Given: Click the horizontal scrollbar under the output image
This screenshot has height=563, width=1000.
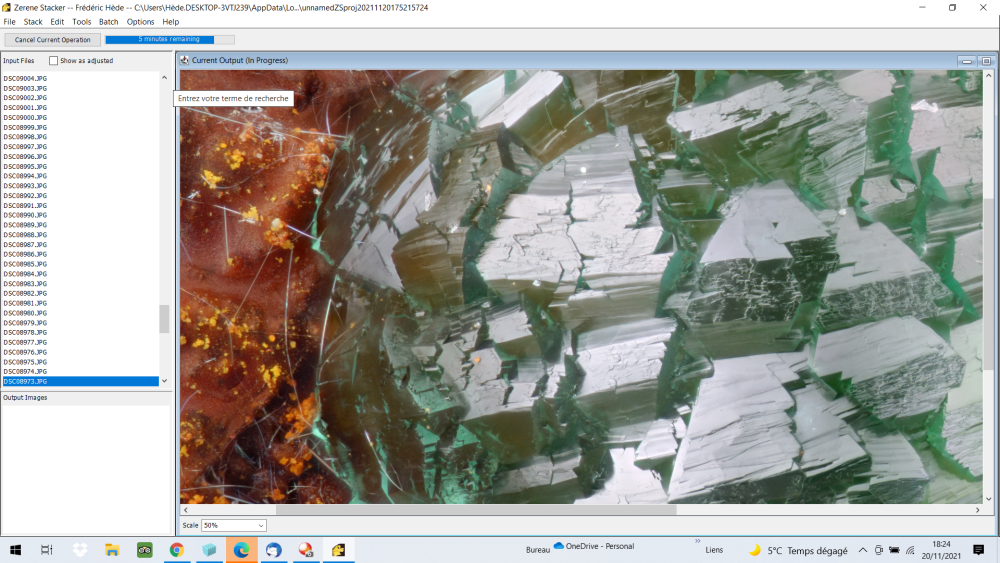Looking at the screenshot, I should [475, 510].
